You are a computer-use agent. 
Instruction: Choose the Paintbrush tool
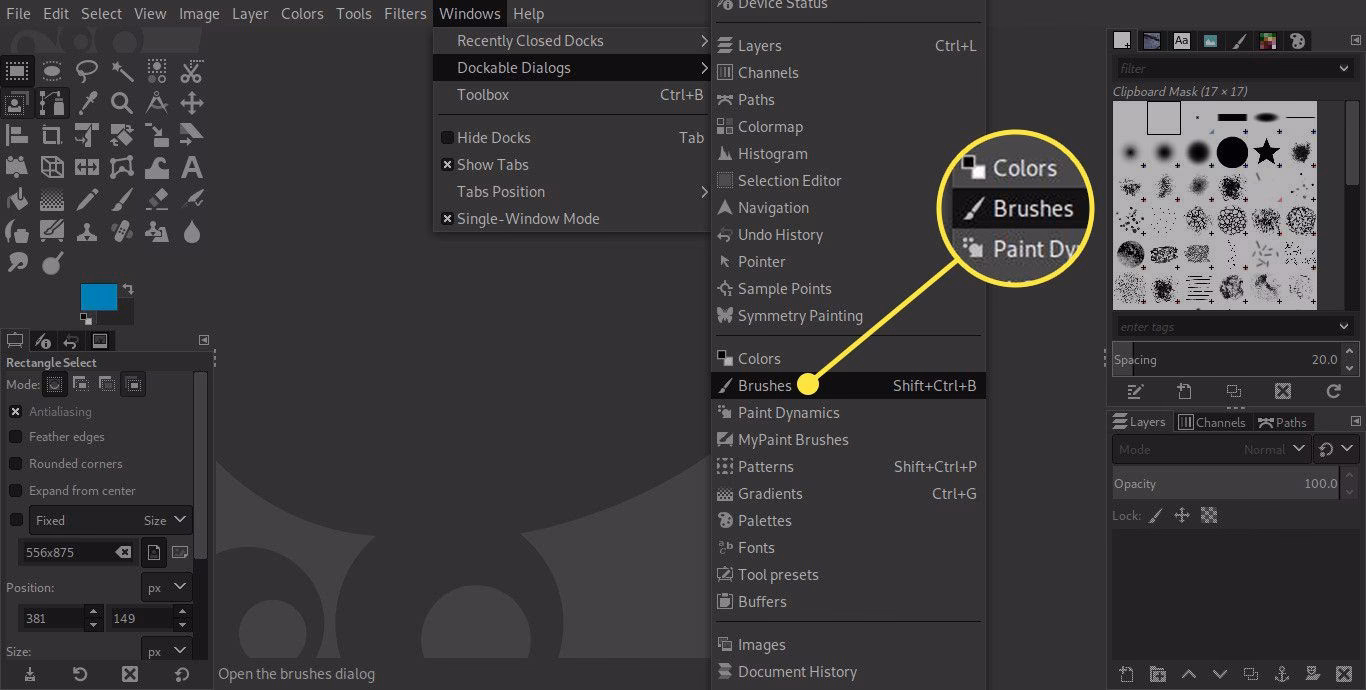click(x=121, y=198)
